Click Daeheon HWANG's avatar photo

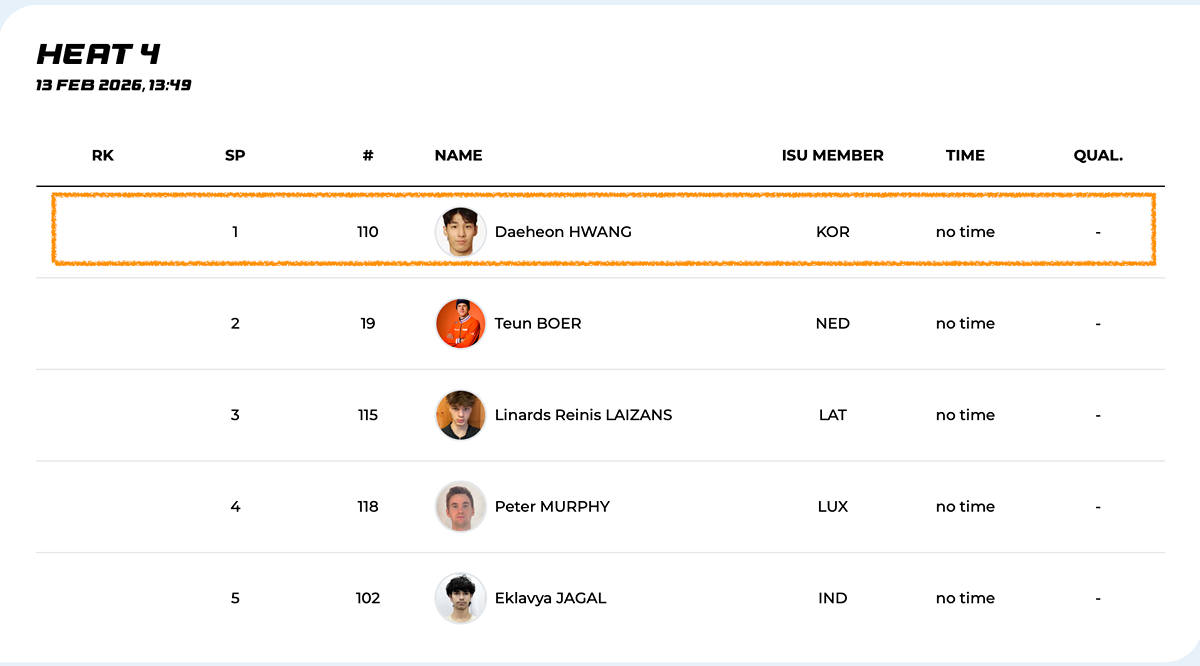tap(461, 232)
